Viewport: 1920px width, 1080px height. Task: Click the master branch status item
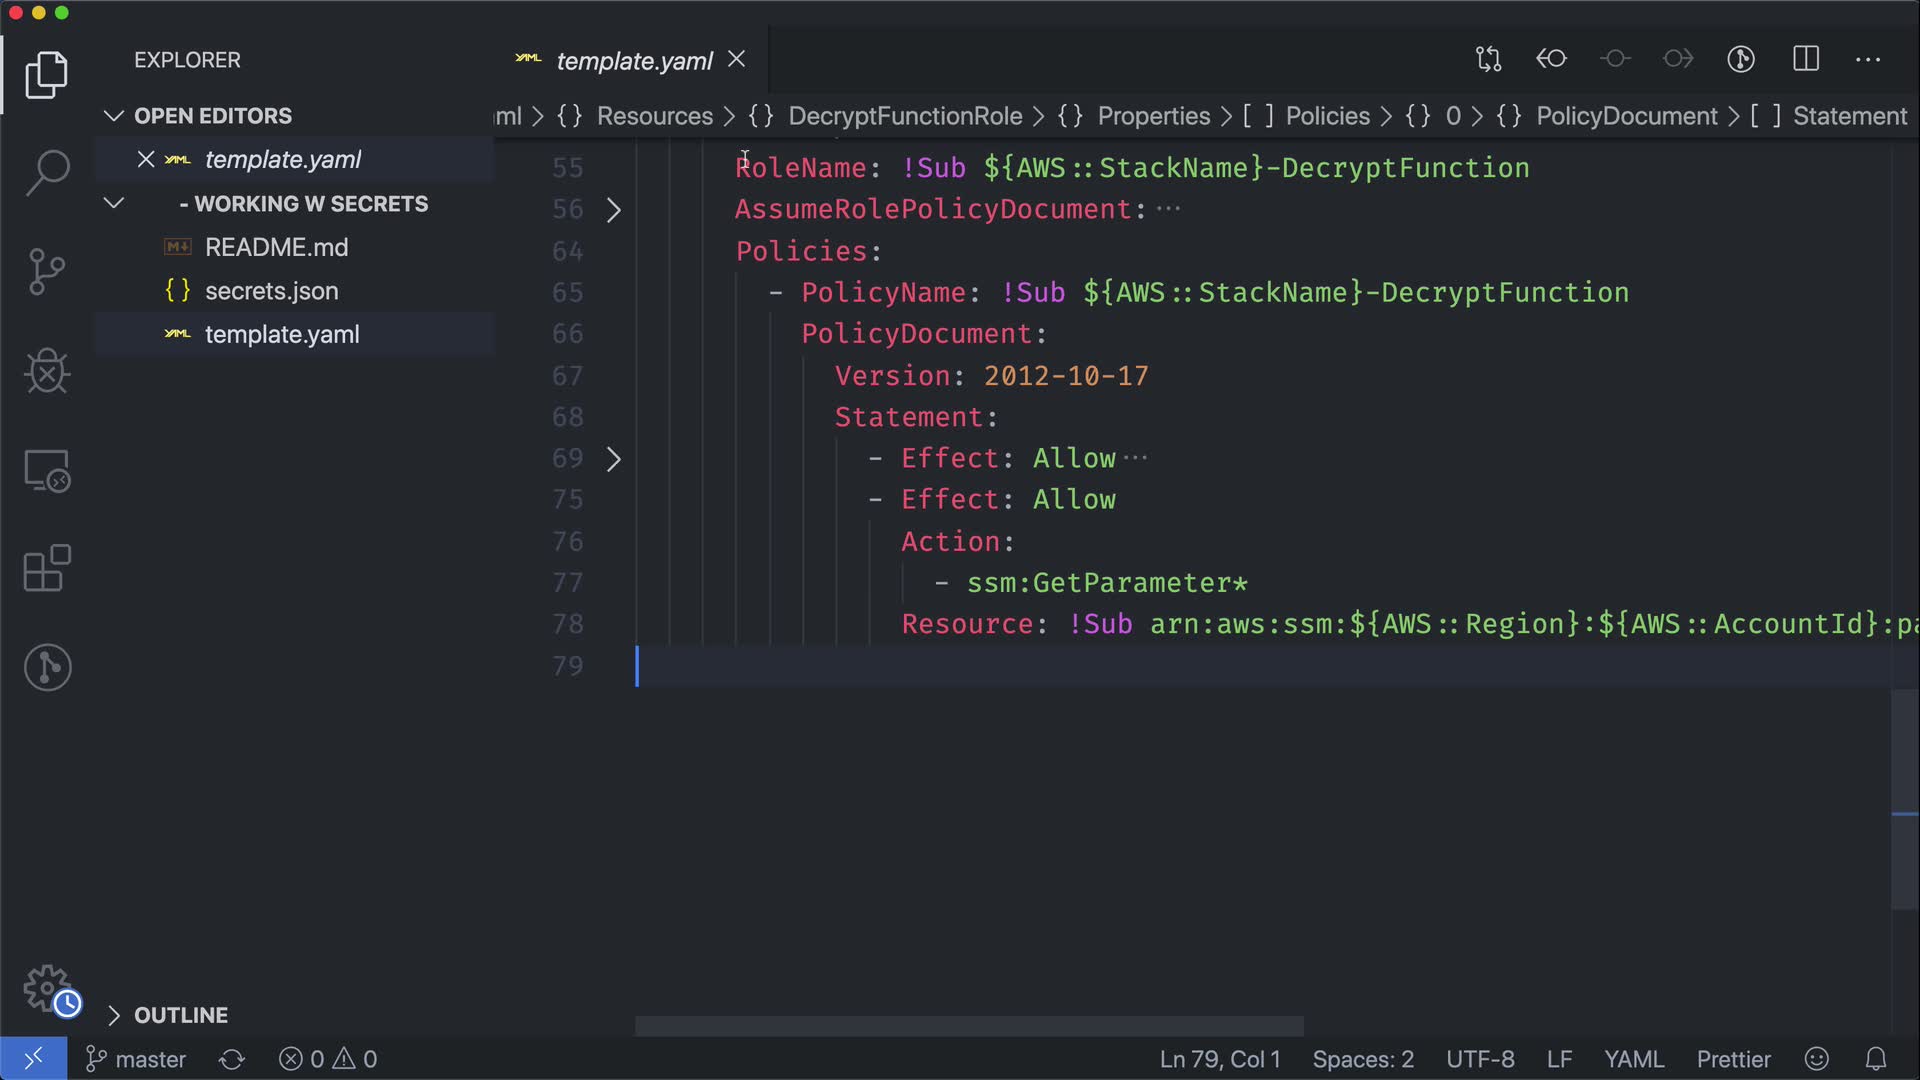[x=137, y=1059]
